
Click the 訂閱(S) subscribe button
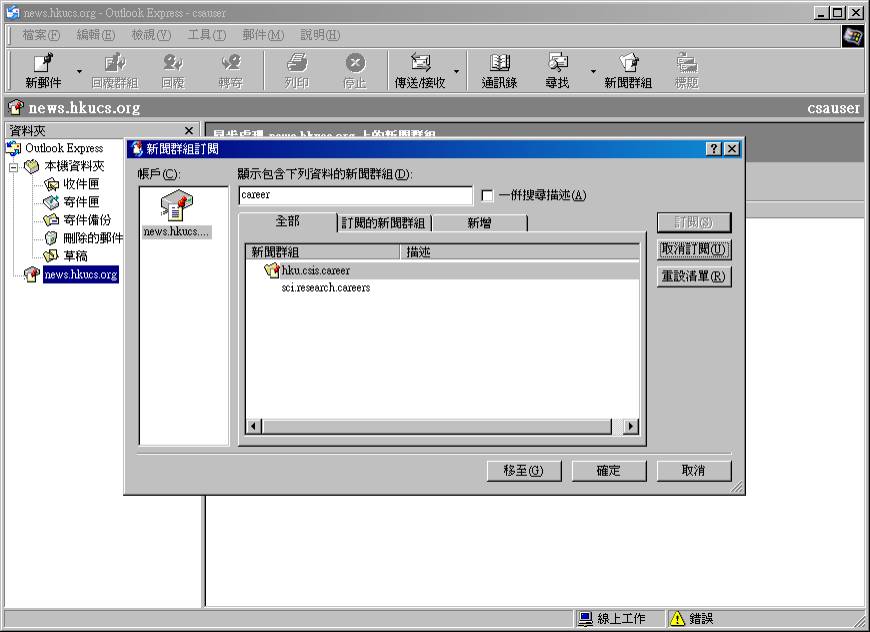[x=694, y=223]
